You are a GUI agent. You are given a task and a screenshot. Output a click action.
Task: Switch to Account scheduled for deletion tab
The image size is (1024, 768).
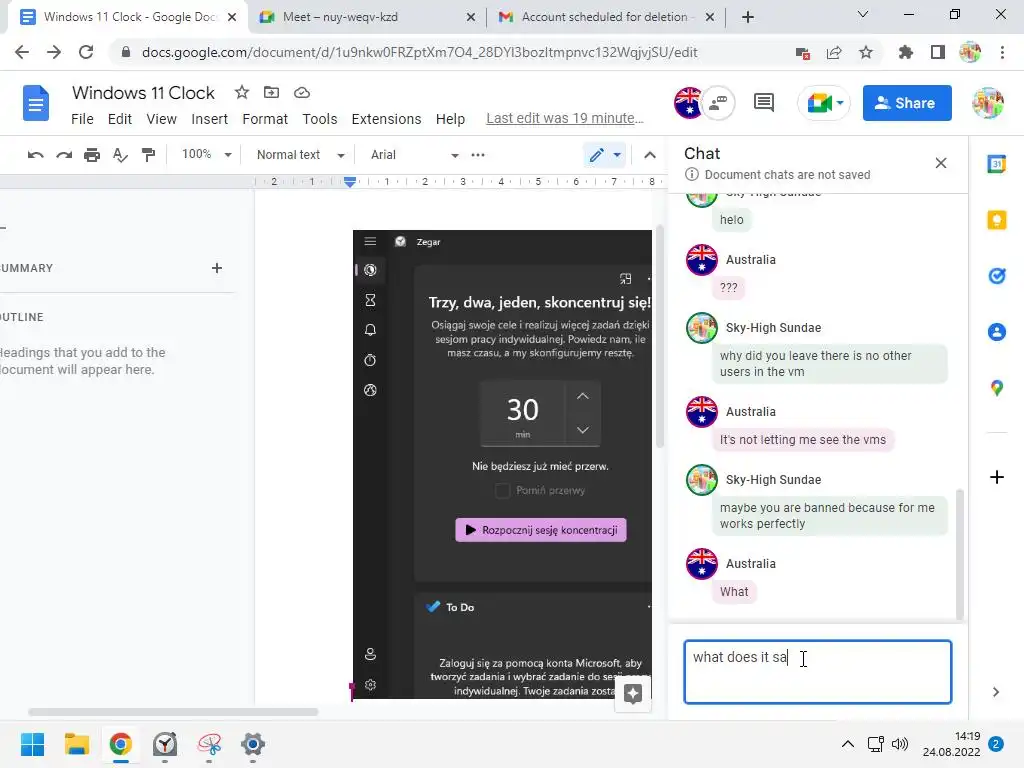[605, 17]
